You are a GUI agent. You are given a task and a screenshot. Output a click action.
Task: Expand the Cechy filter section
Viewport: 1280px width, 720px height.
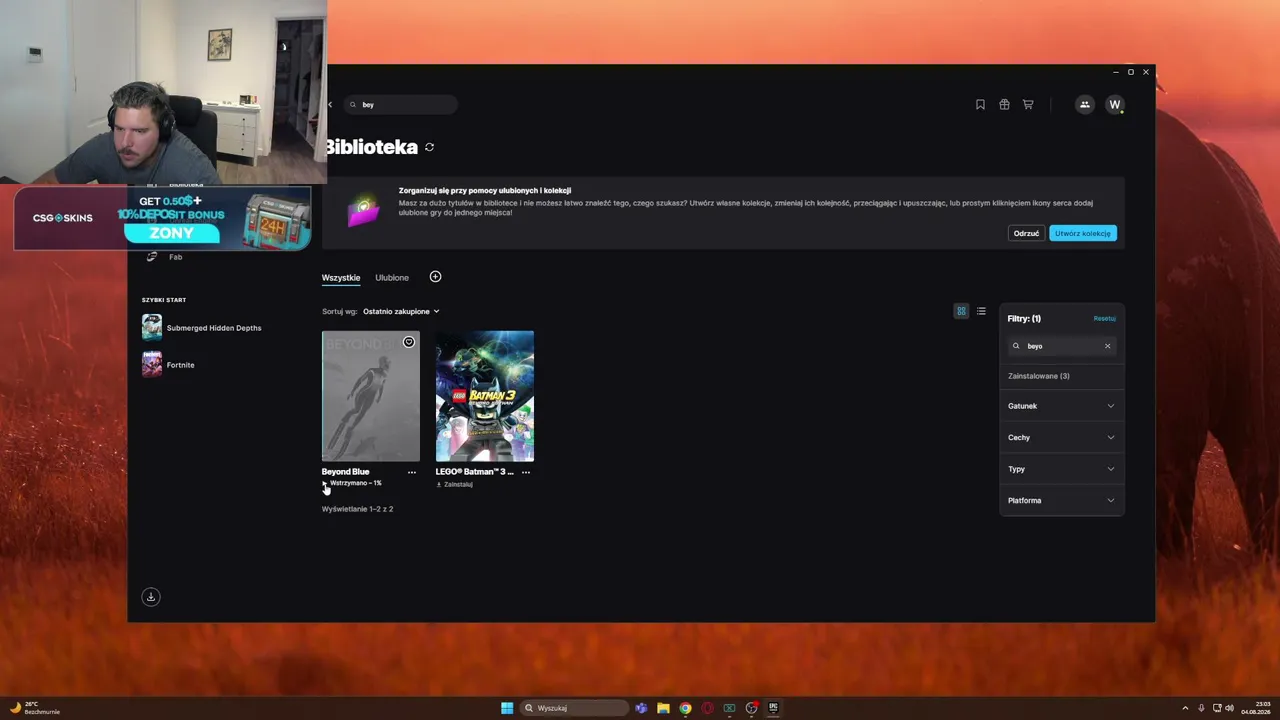click(x=1061, y=437)
